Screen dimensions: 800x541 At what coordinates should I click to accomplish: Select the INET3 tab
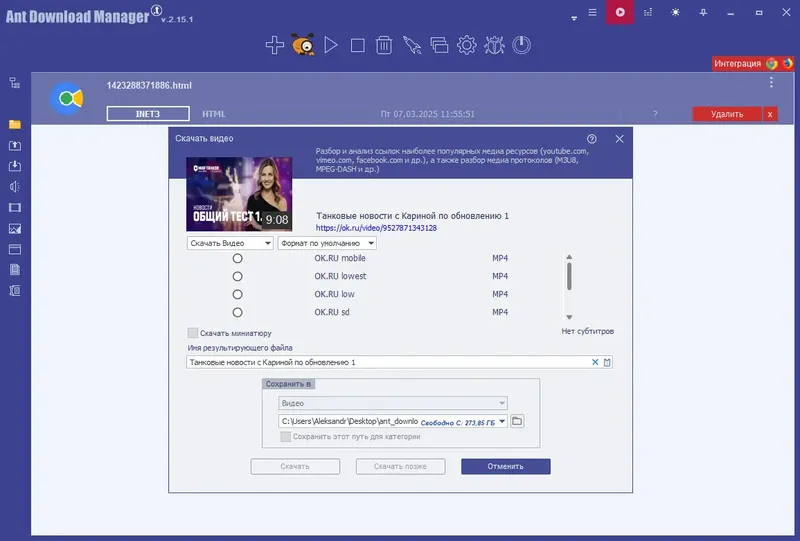(x=148, y=114)
